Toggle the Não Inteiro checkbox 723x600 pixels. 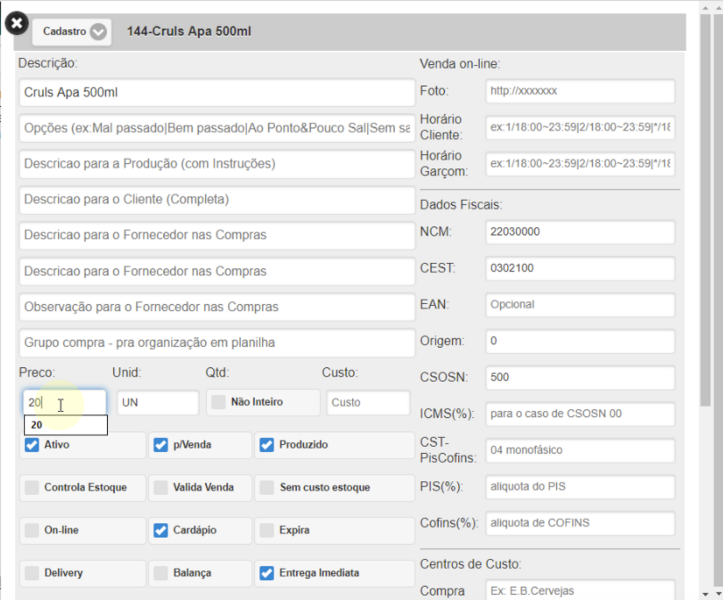coord(218,402)
